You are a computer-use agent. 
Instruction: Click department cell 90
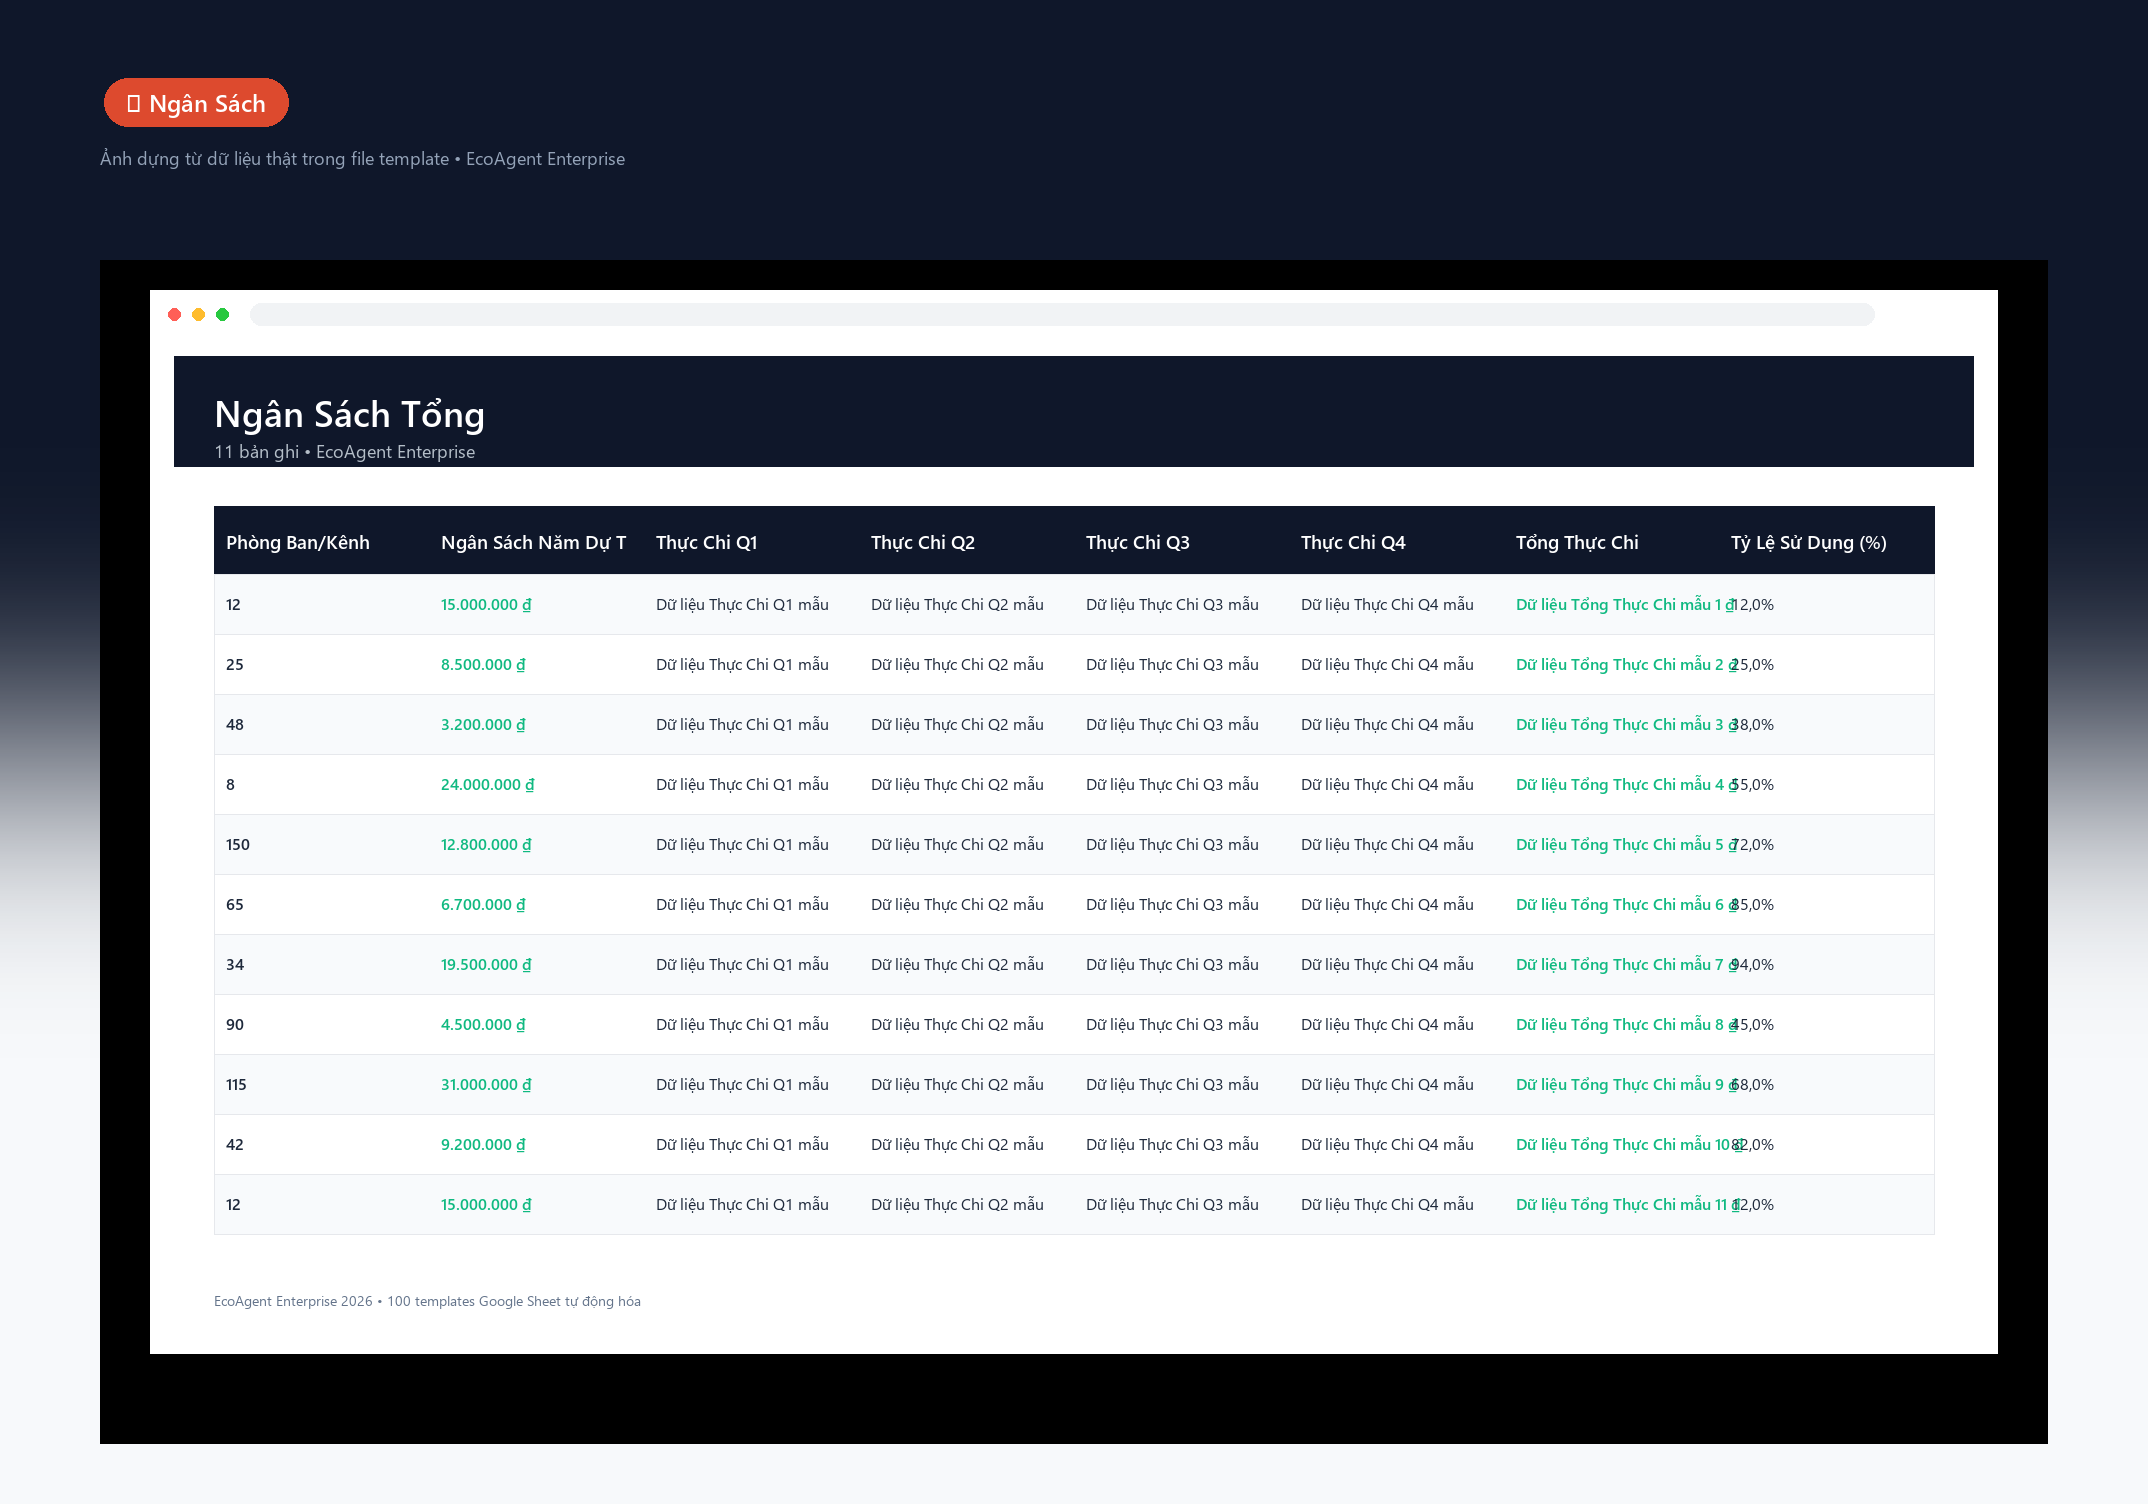(x=235, y=1025)
